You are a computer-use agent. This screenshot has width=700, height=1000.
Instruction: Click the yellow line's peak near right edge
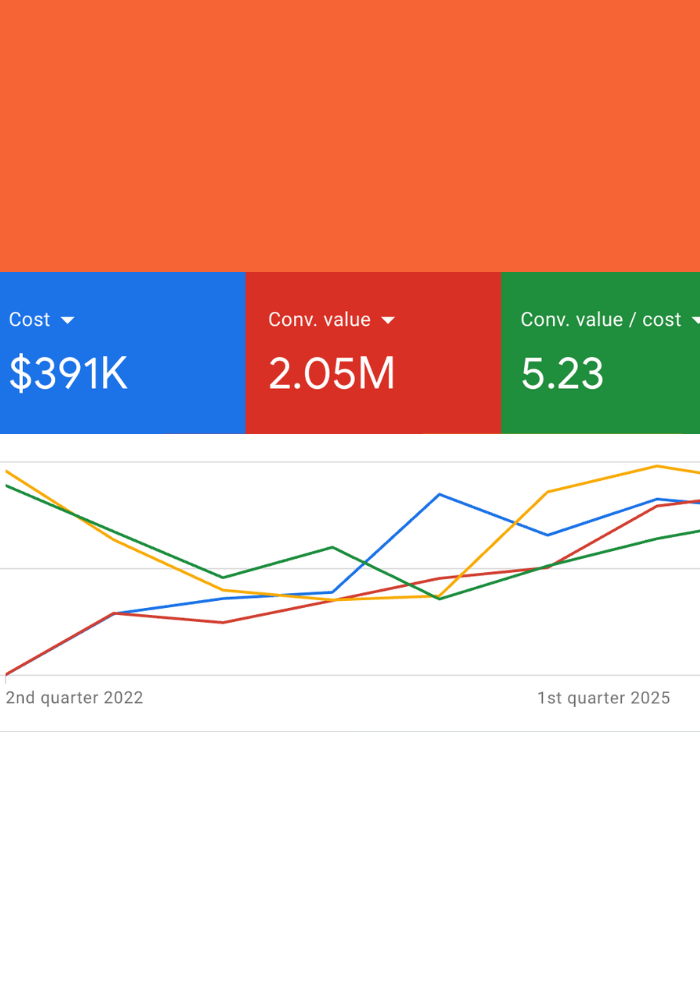656,466
